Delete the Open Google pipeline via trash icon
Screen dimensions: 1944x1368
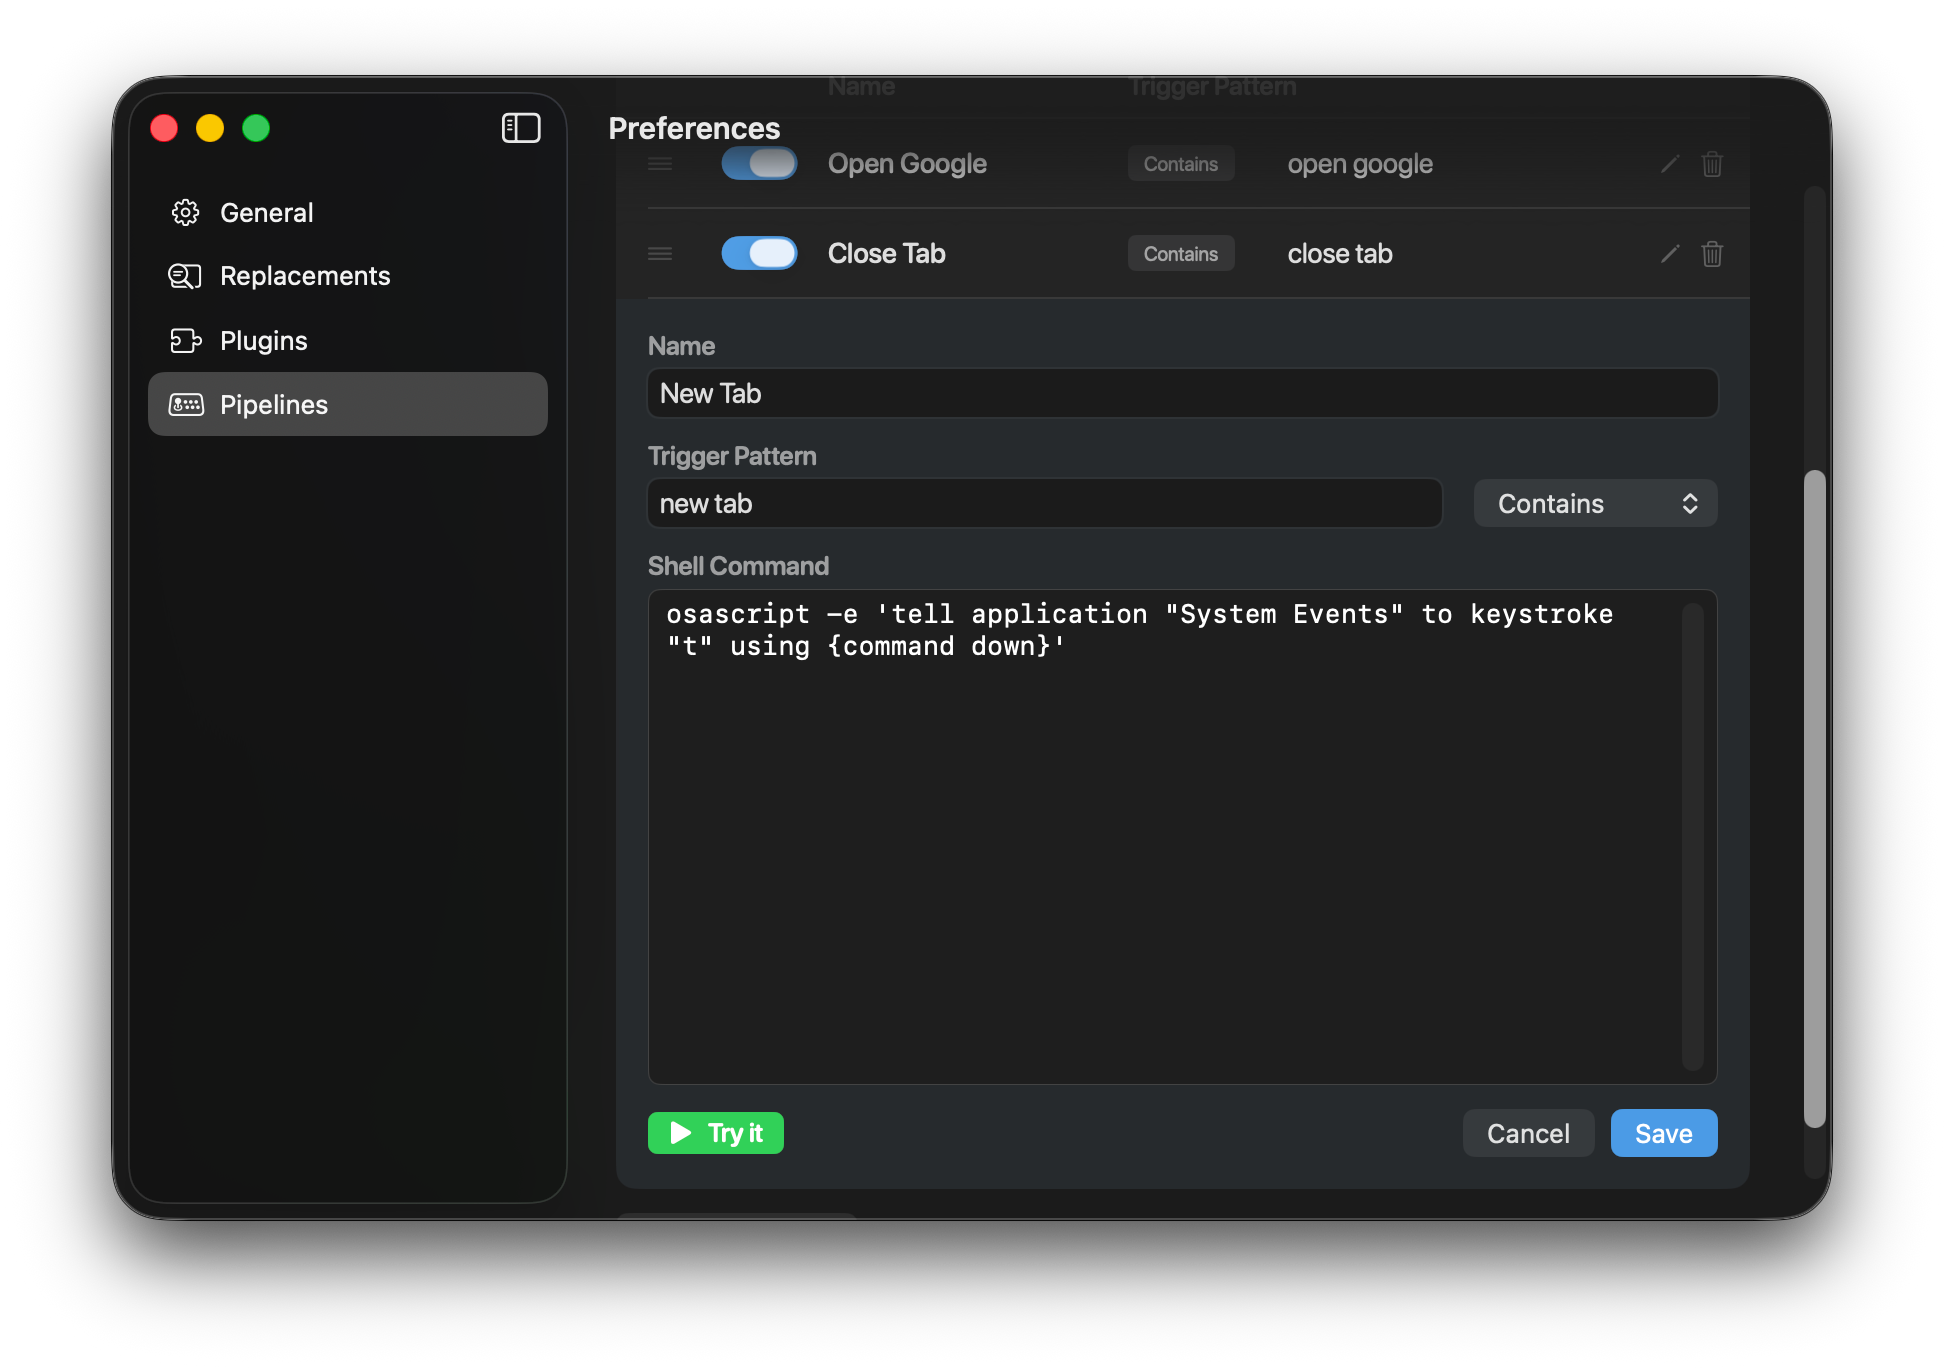1712,164
